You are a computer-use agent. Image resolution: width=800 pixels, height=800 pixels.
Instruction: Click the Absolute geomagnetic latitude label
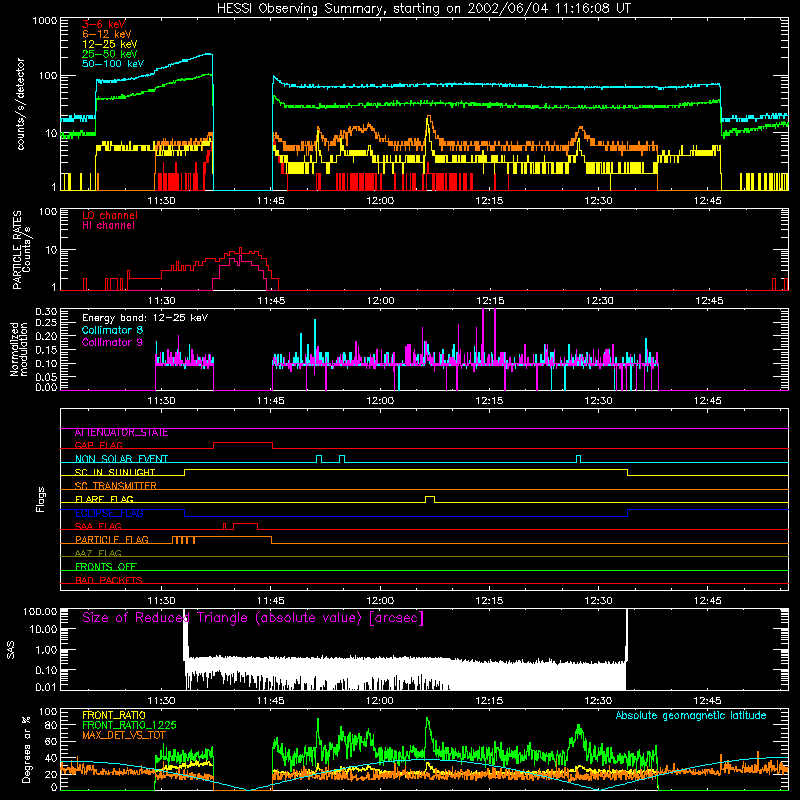(691, 716)
